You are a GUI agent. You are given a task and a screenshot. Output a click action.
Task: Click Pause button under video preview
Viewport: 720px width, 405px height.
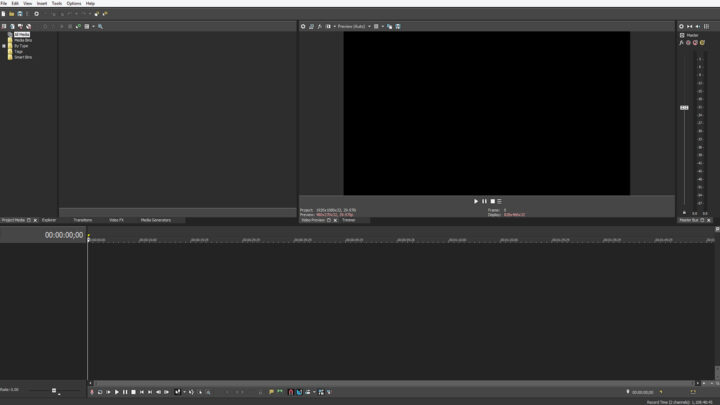coord(484,201)
